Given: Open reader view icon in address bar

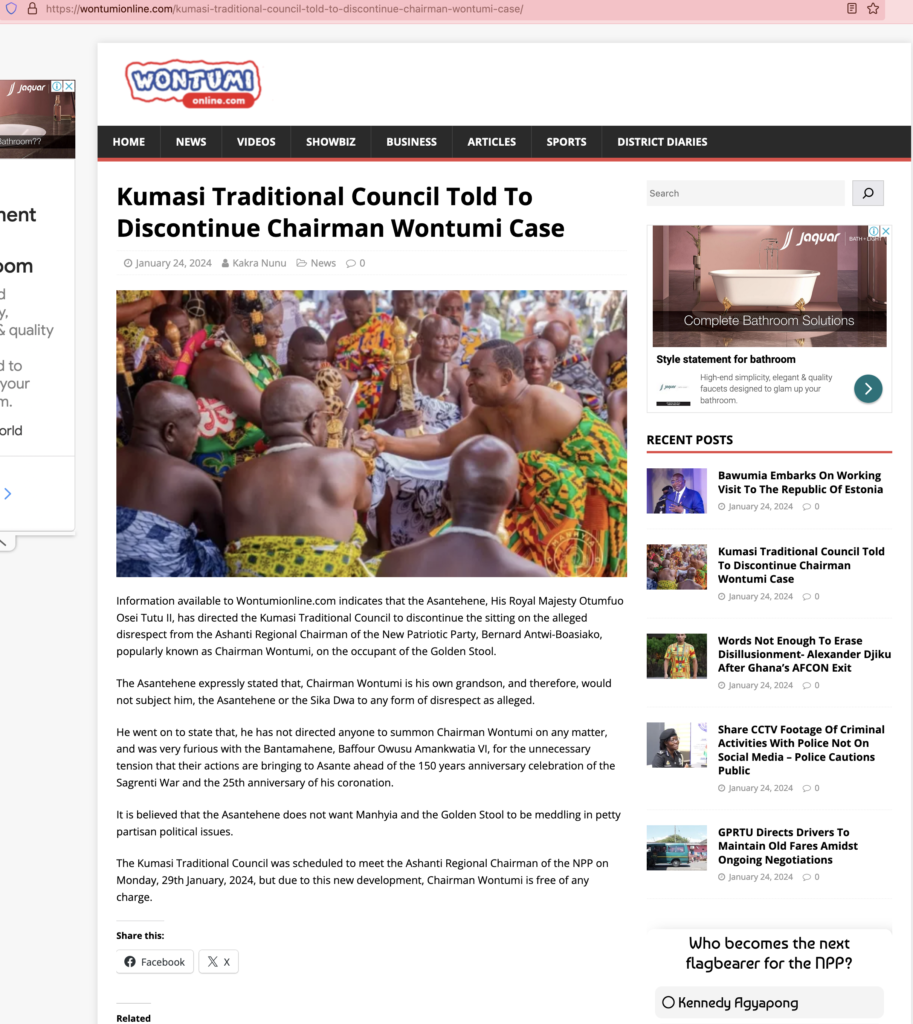Looking at the screenshot, I should pyautogui.click(x=852, y=8).
